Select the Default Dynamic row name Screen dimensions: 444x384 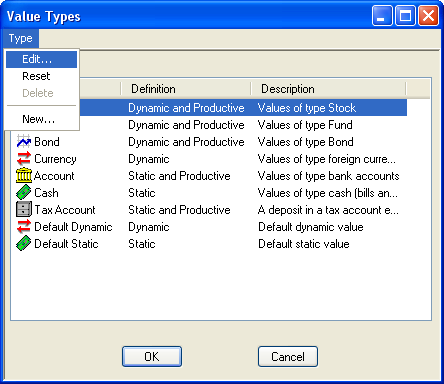coord(73,227)
